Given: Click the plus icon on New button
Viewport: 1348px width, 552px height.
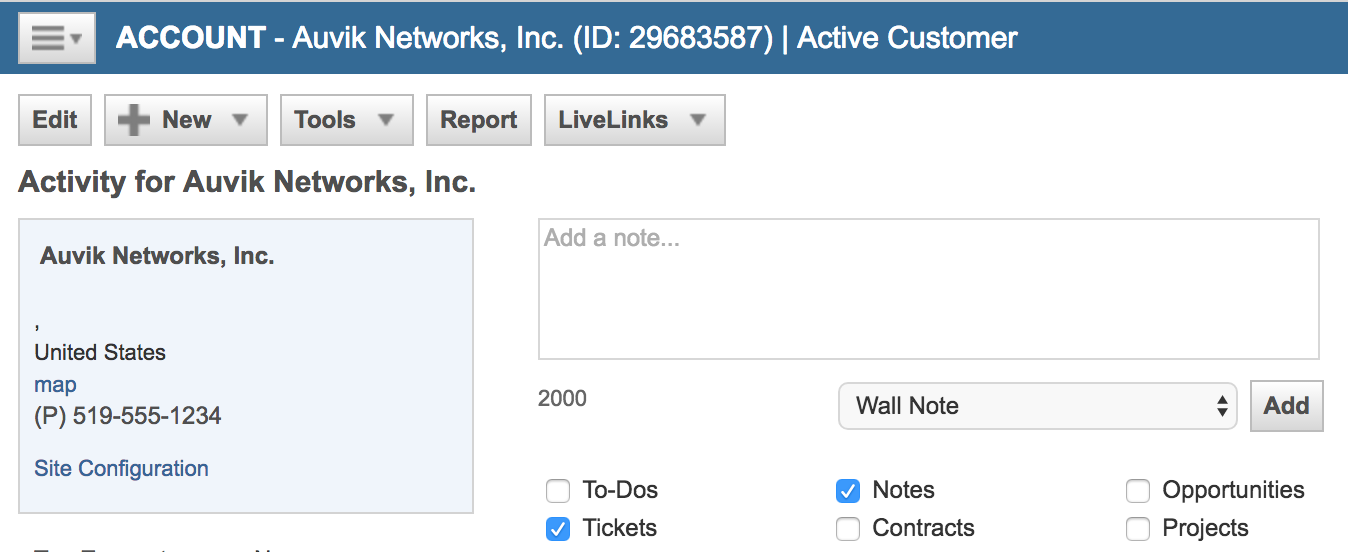Looking at the screenshot, I should [133, 120].
